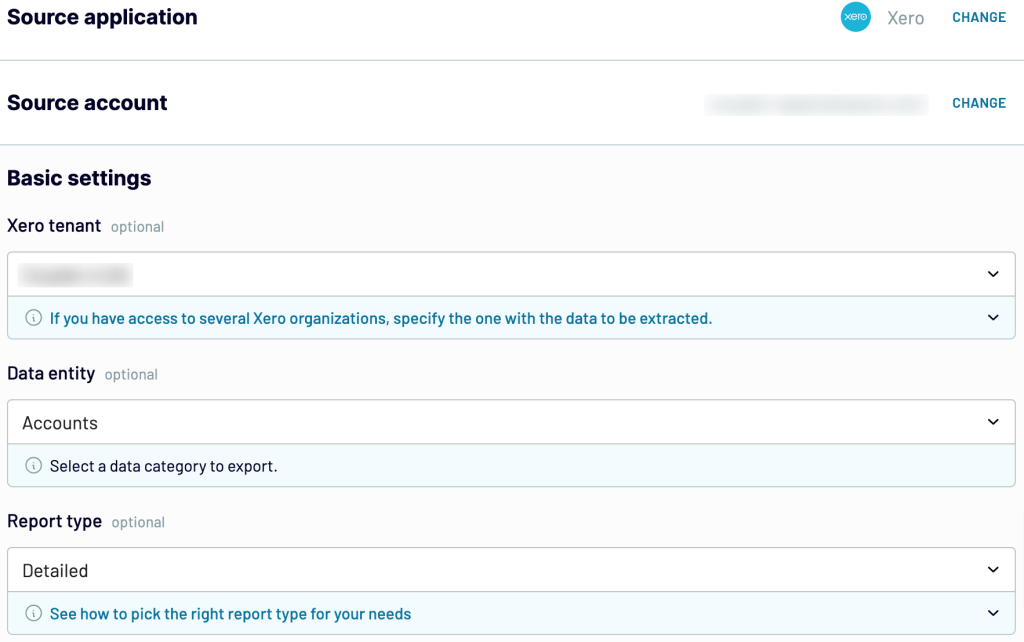Click the 'optional' label next to Report type
The image size is (1024, 642).
point(137,522)
